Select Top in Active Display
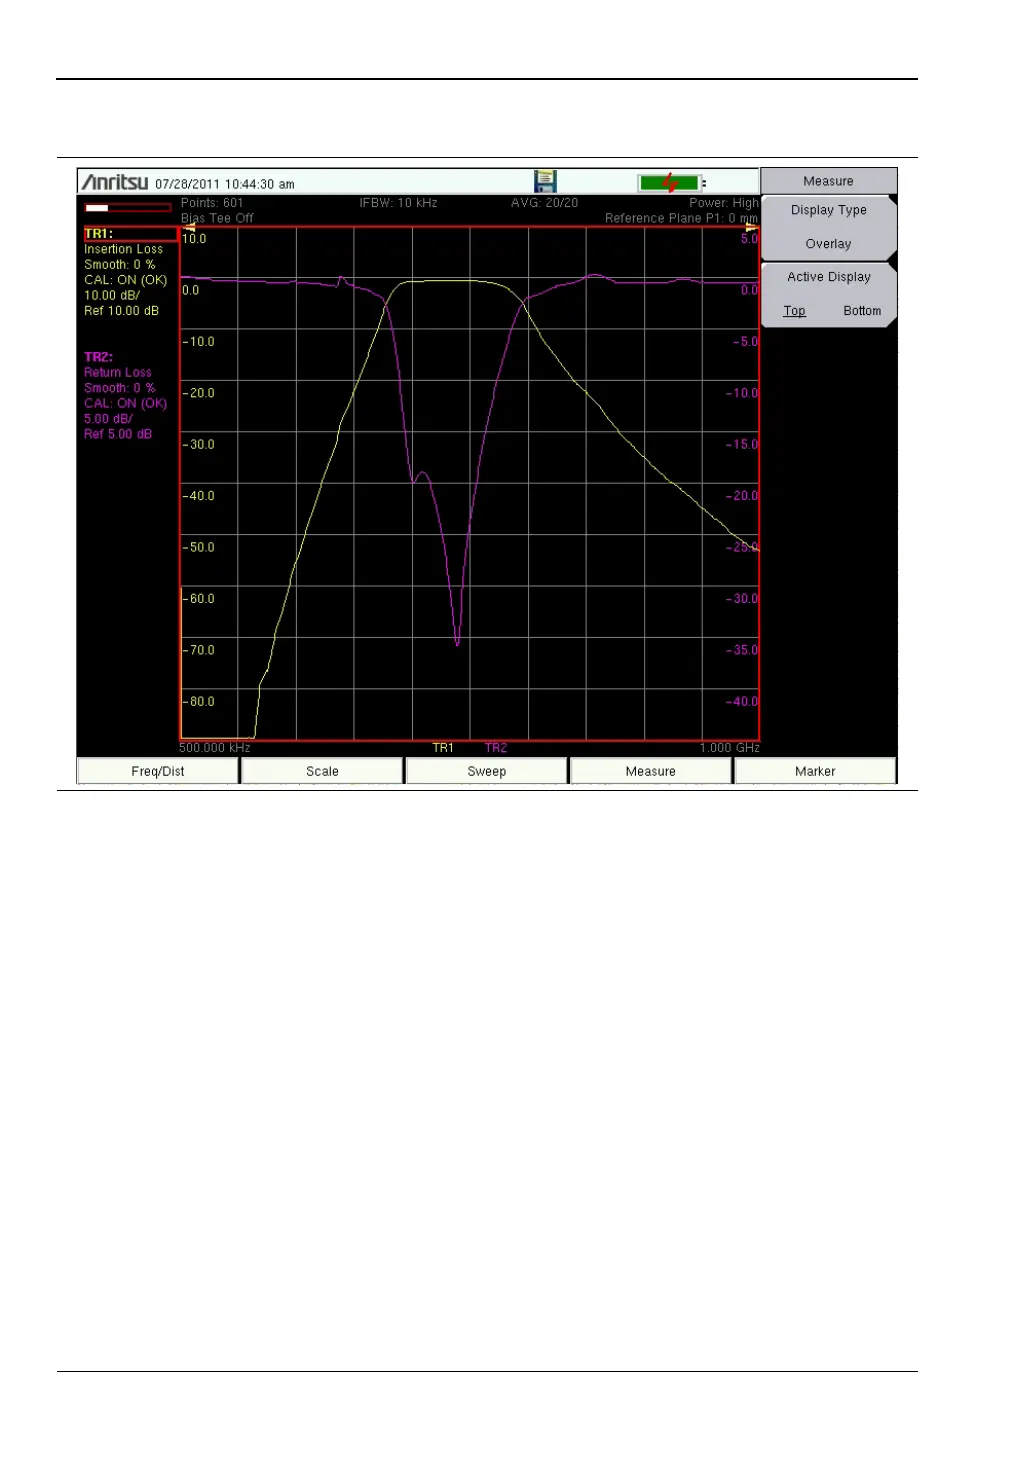This screenshot has width=1032, height=1457. pos(794,311)
